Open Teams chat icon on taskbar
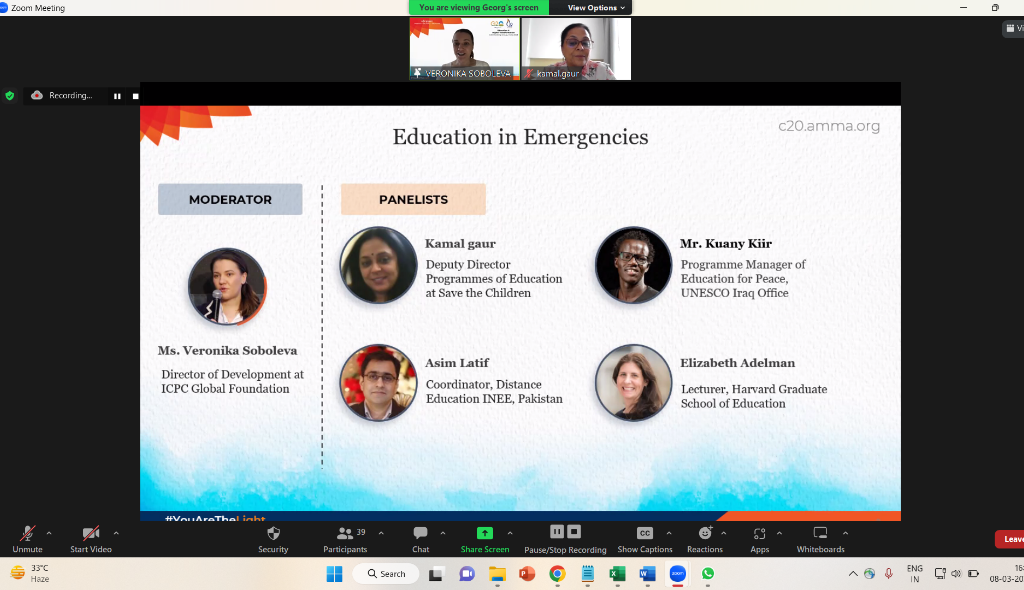Viewport: 1024px width, 590px height. coord(466,574)
